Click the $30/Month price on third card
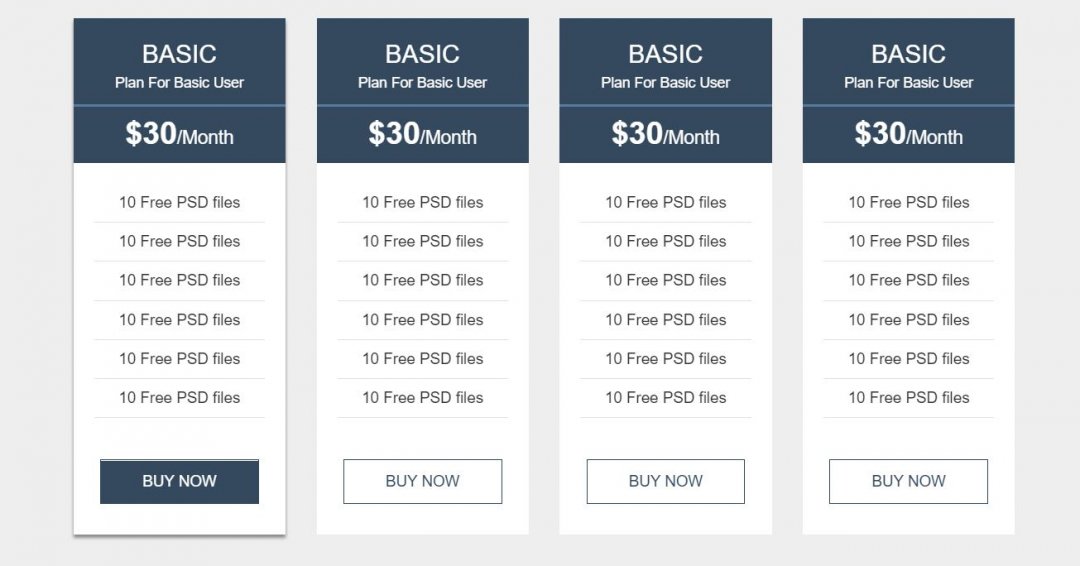This screenshot has height=566, width=1080. (x=665, y=134)
